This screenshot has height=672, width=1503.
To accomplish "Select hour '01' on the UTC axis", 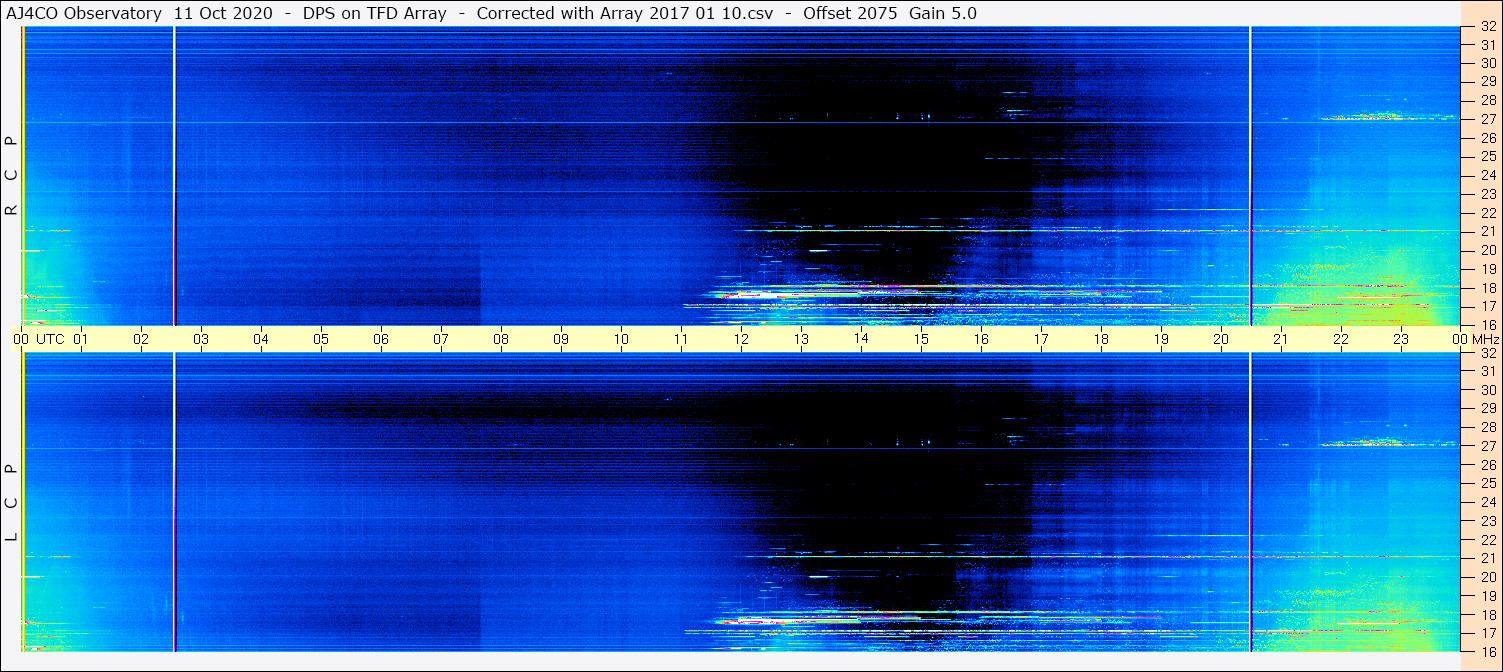I will [x=81, y=339].
